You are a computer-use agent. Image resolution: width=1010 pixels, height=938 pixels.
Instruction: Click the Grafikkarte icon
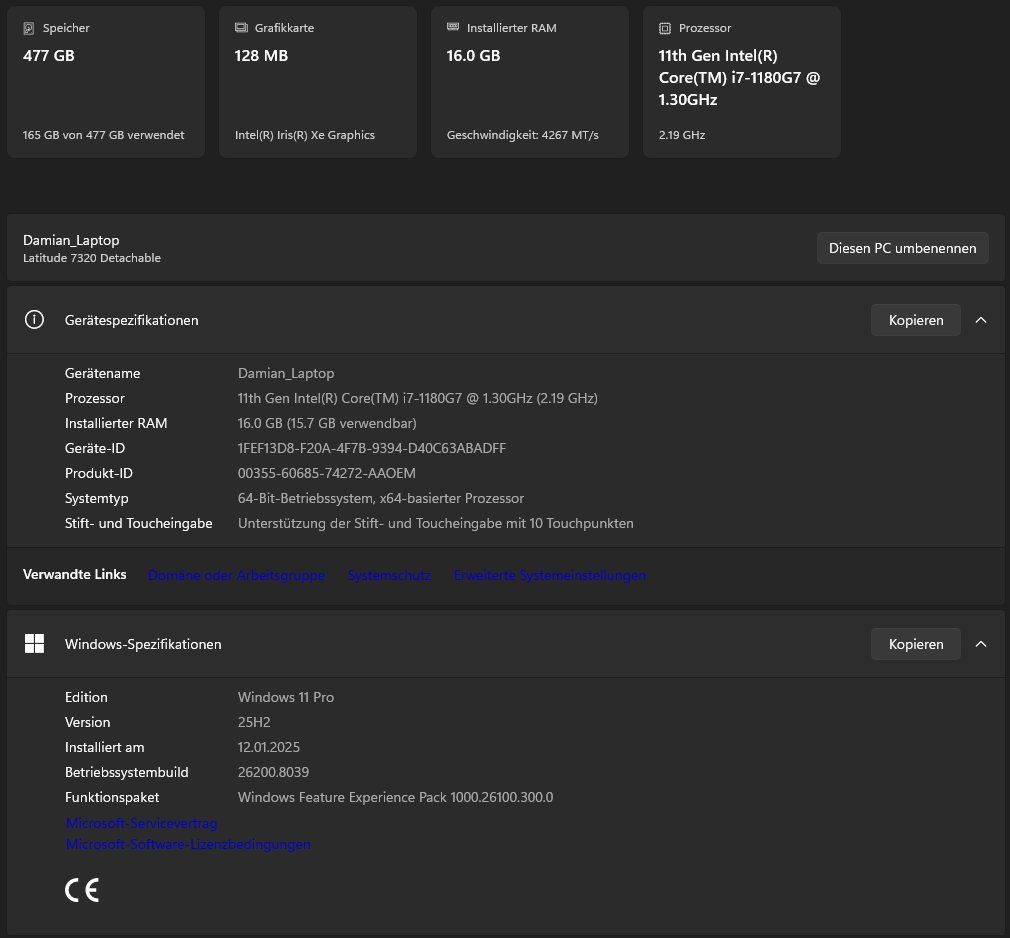[241, 28]
